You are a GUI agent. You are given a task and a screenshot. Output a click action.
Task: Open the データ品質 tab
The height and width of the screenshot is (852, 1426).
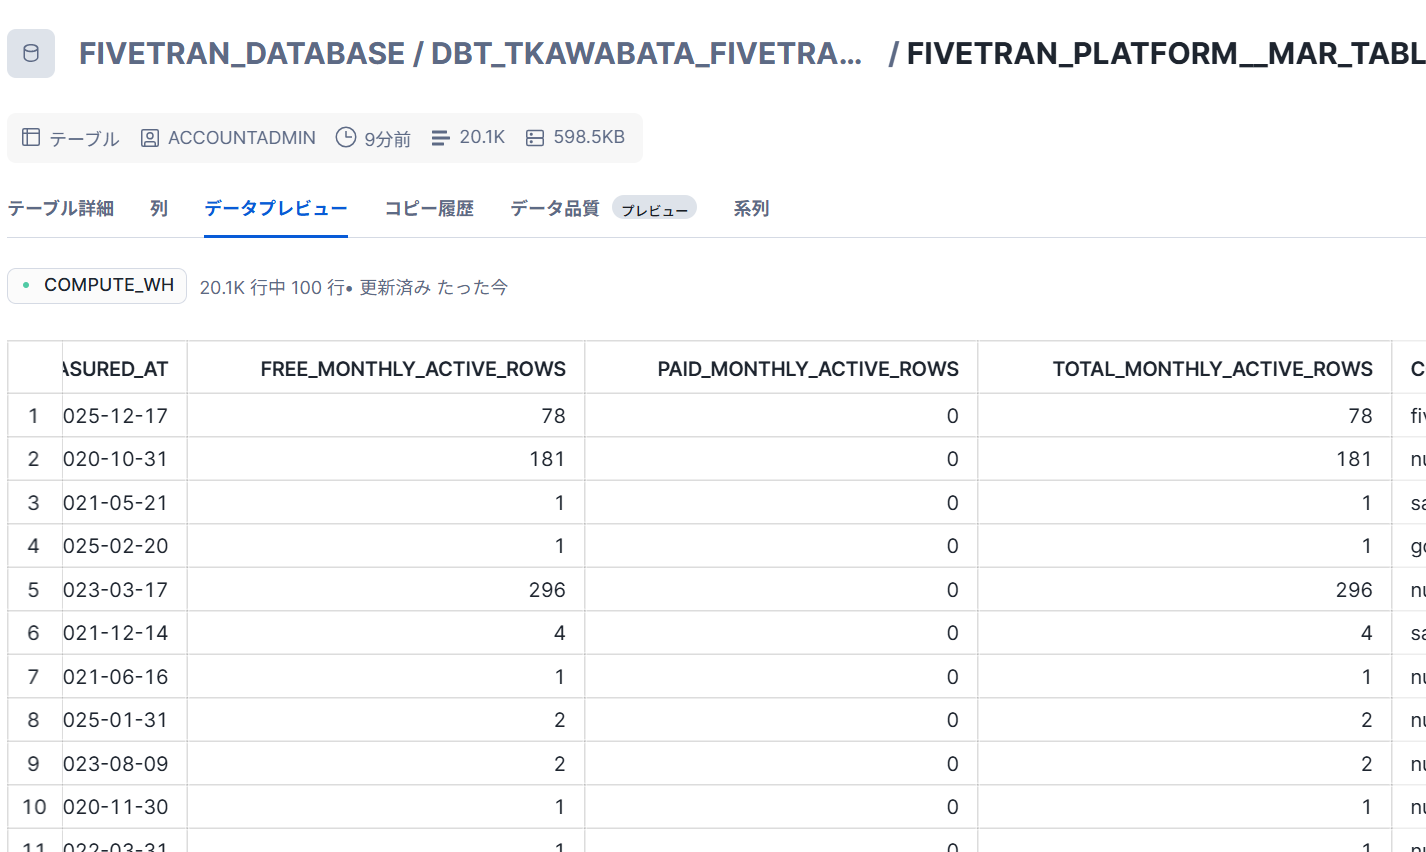(x=555, y=209)
